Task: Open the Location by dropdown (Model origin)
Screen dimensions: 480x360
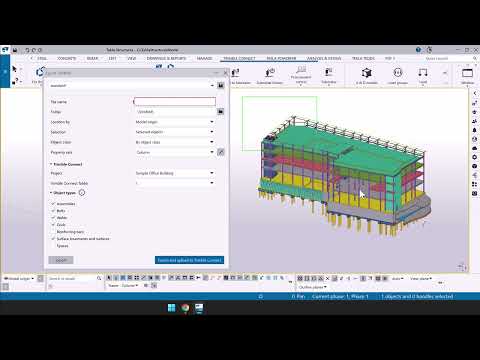Action: click(175, 122)
